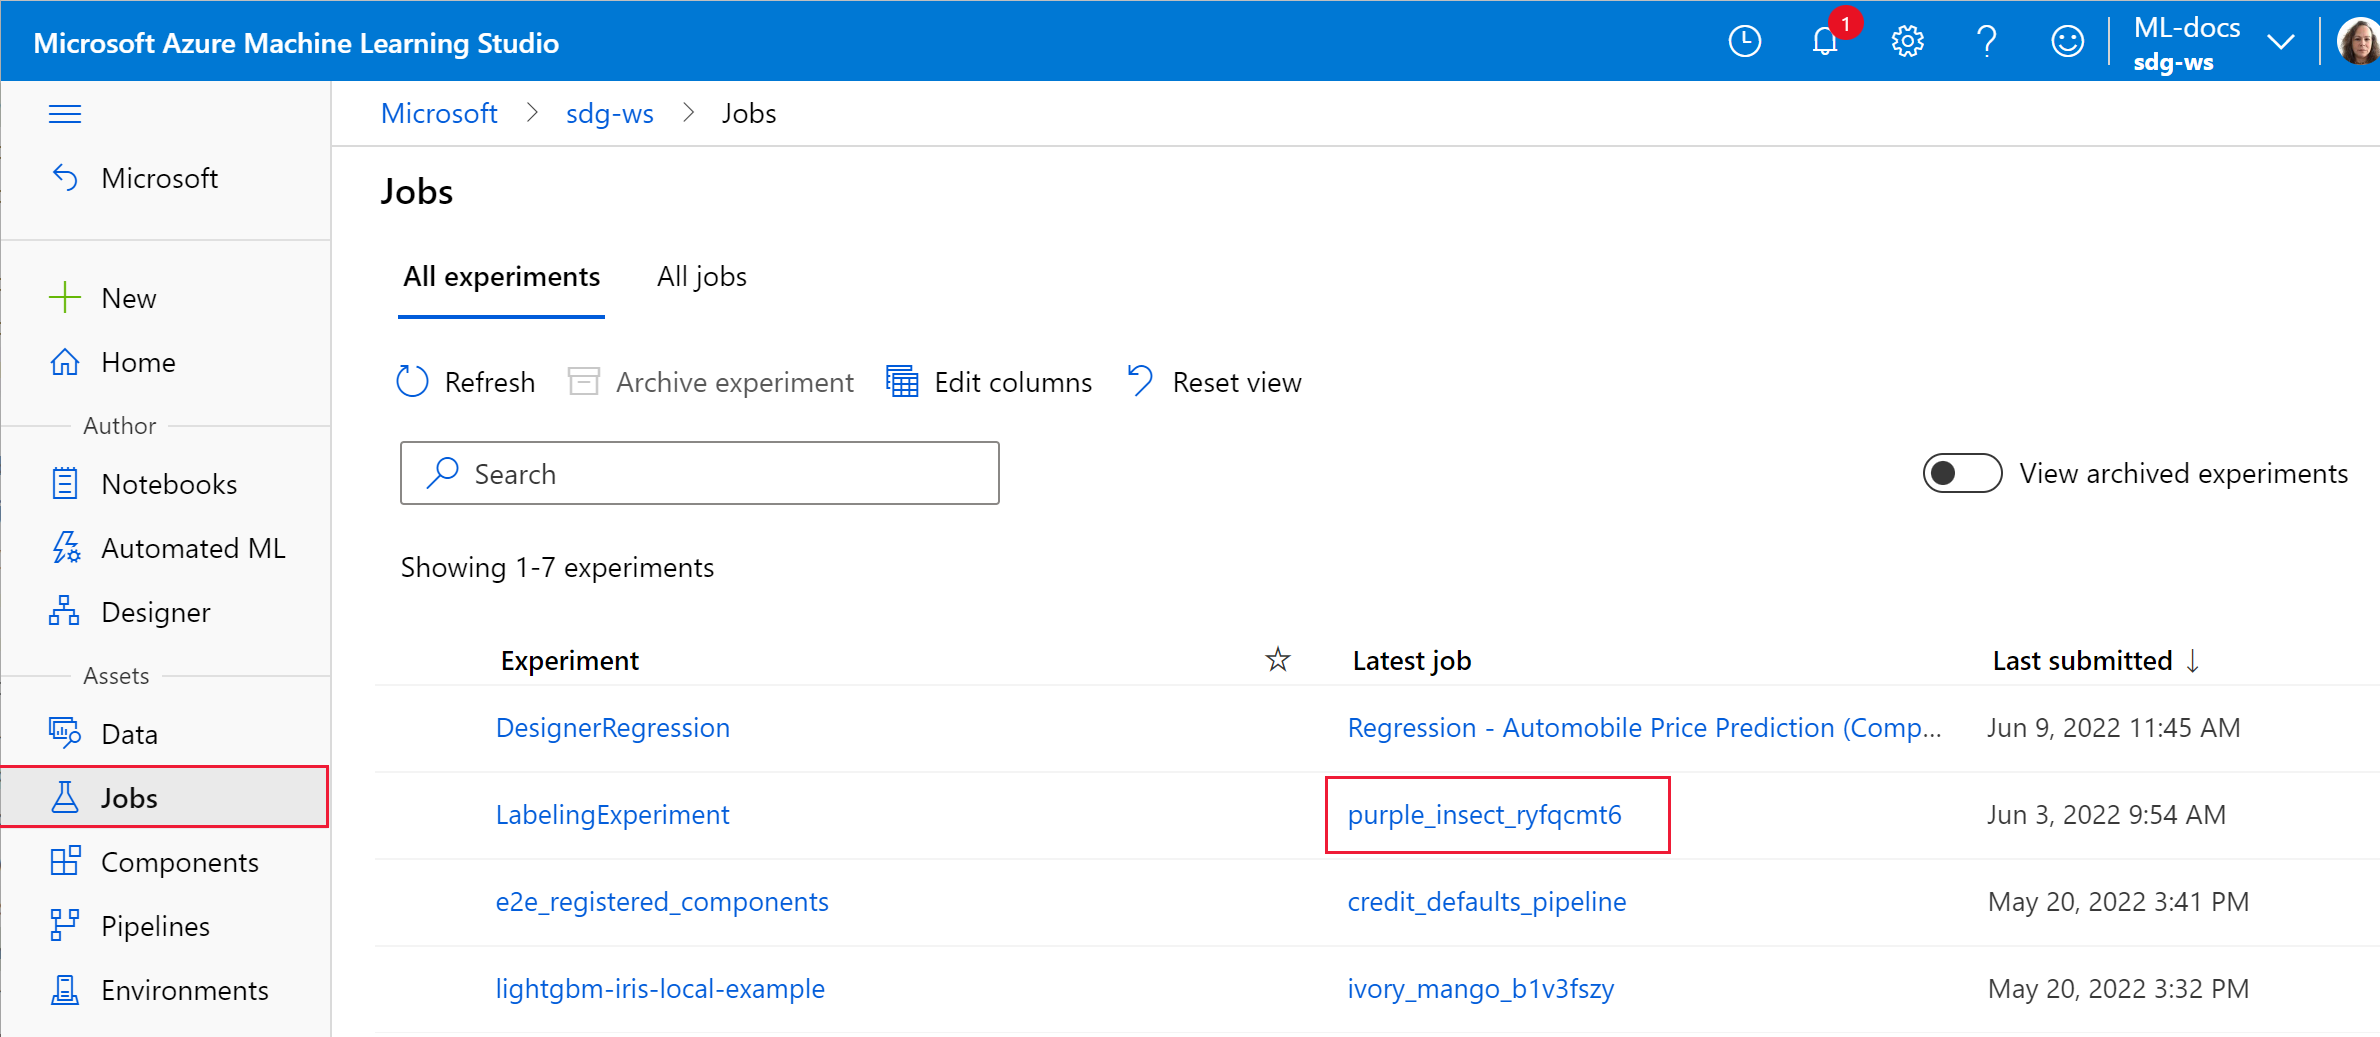Expand the Edit columns options
Screen dimensions: 2380x1037
(990, 381)
